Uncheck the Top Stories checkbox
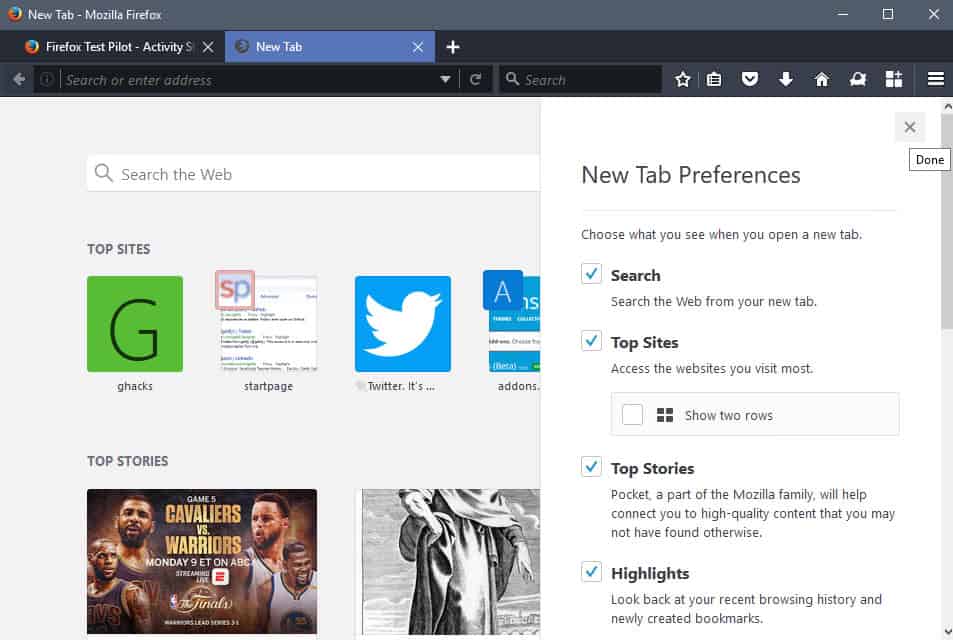The height and width of the screenshot is (640, 953). (591, 467)
